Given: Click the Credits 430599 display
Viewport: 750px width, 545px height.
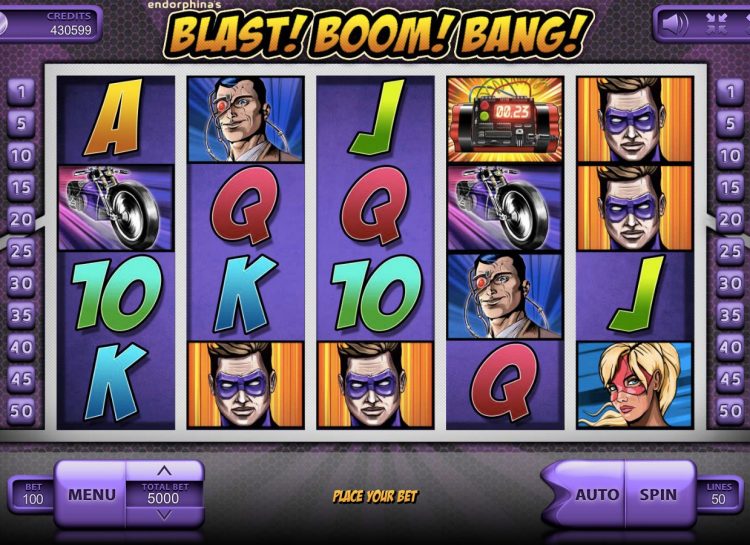Looking at the screenshot, I should tap(51, 23).
